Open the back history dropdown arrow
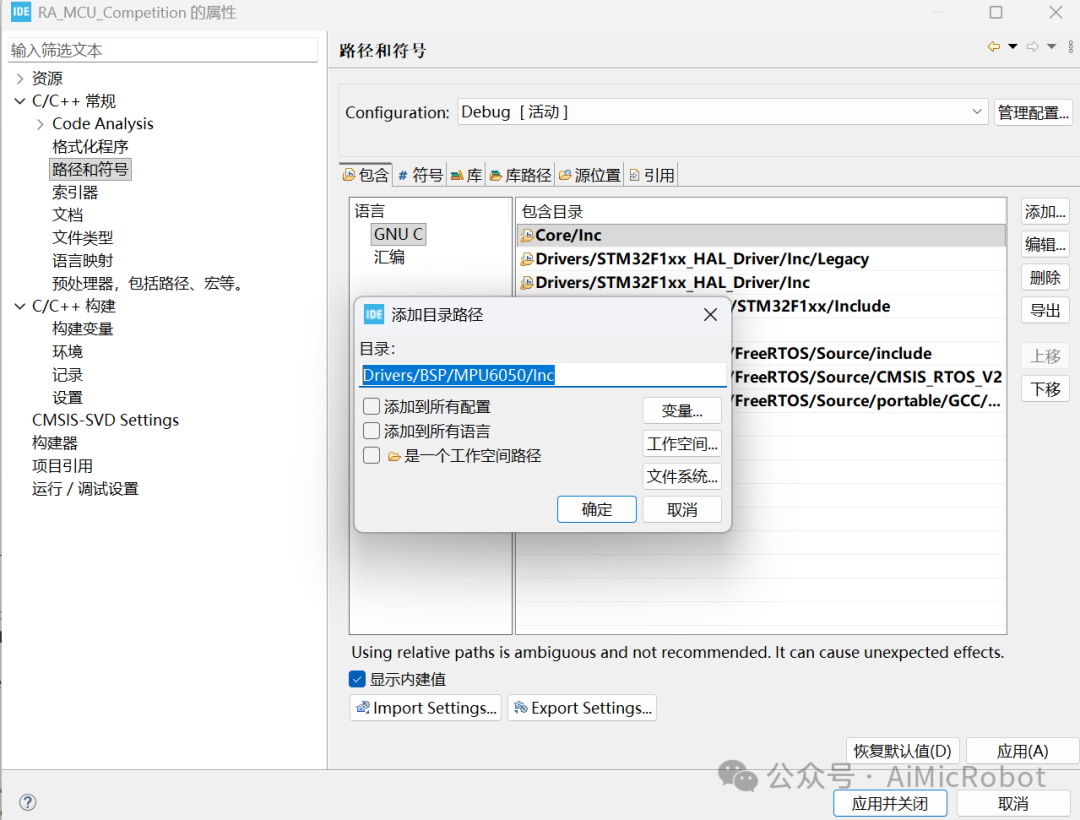The image size is (1080, 820). coord(1012,47)
